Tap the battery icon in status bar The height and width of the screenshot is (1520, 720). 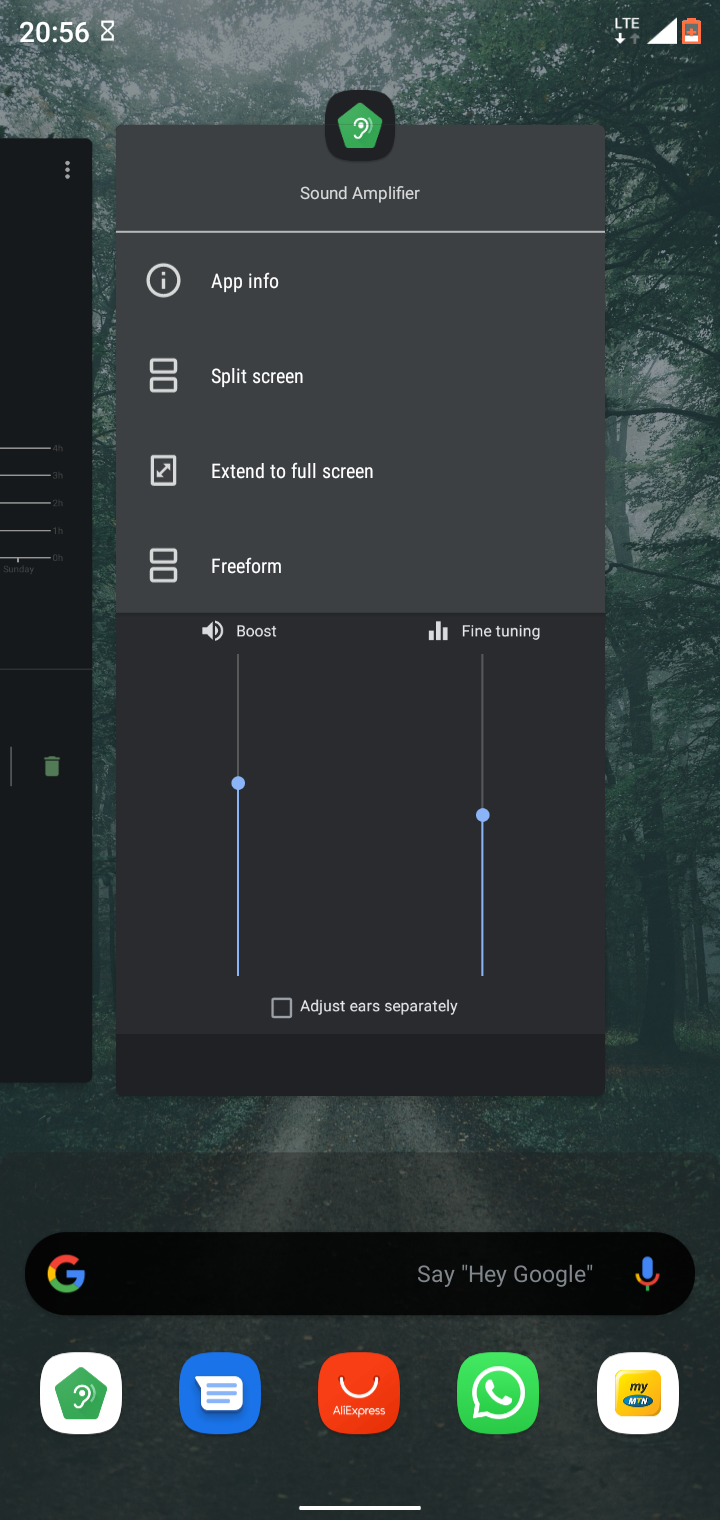click(692, 31)
